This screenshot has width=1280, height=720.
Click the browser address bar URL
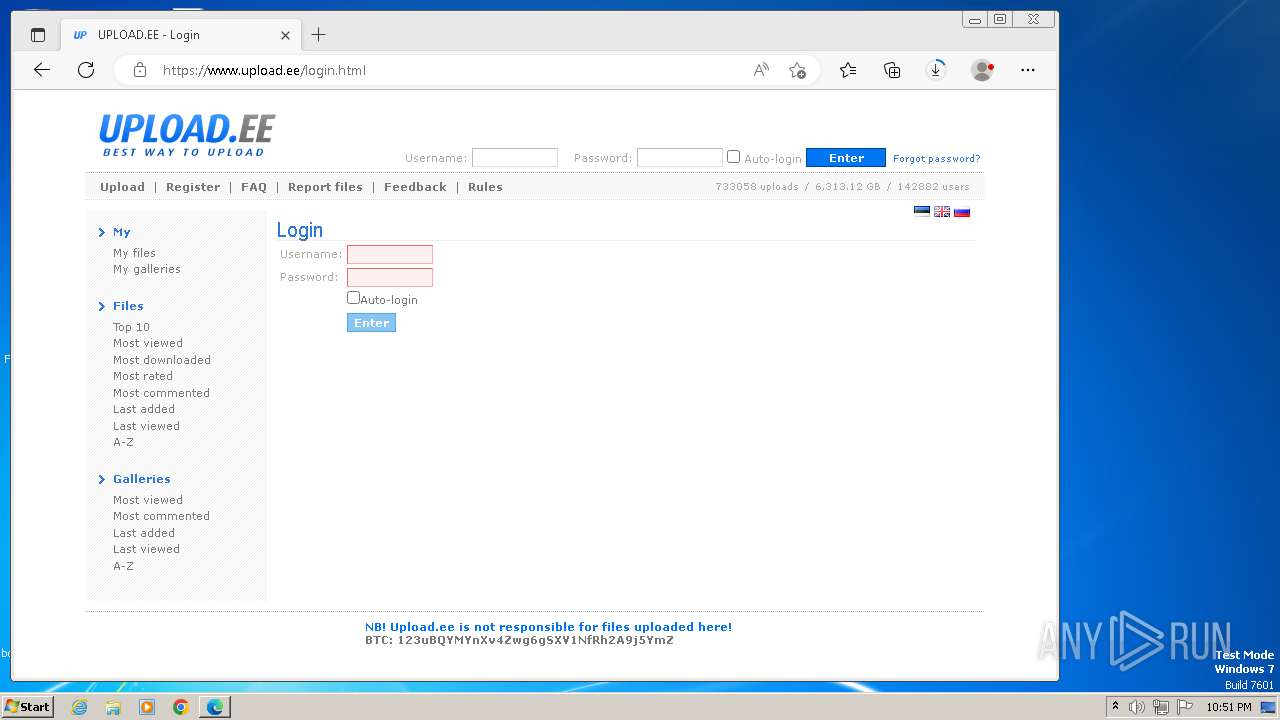coord(264,70)
